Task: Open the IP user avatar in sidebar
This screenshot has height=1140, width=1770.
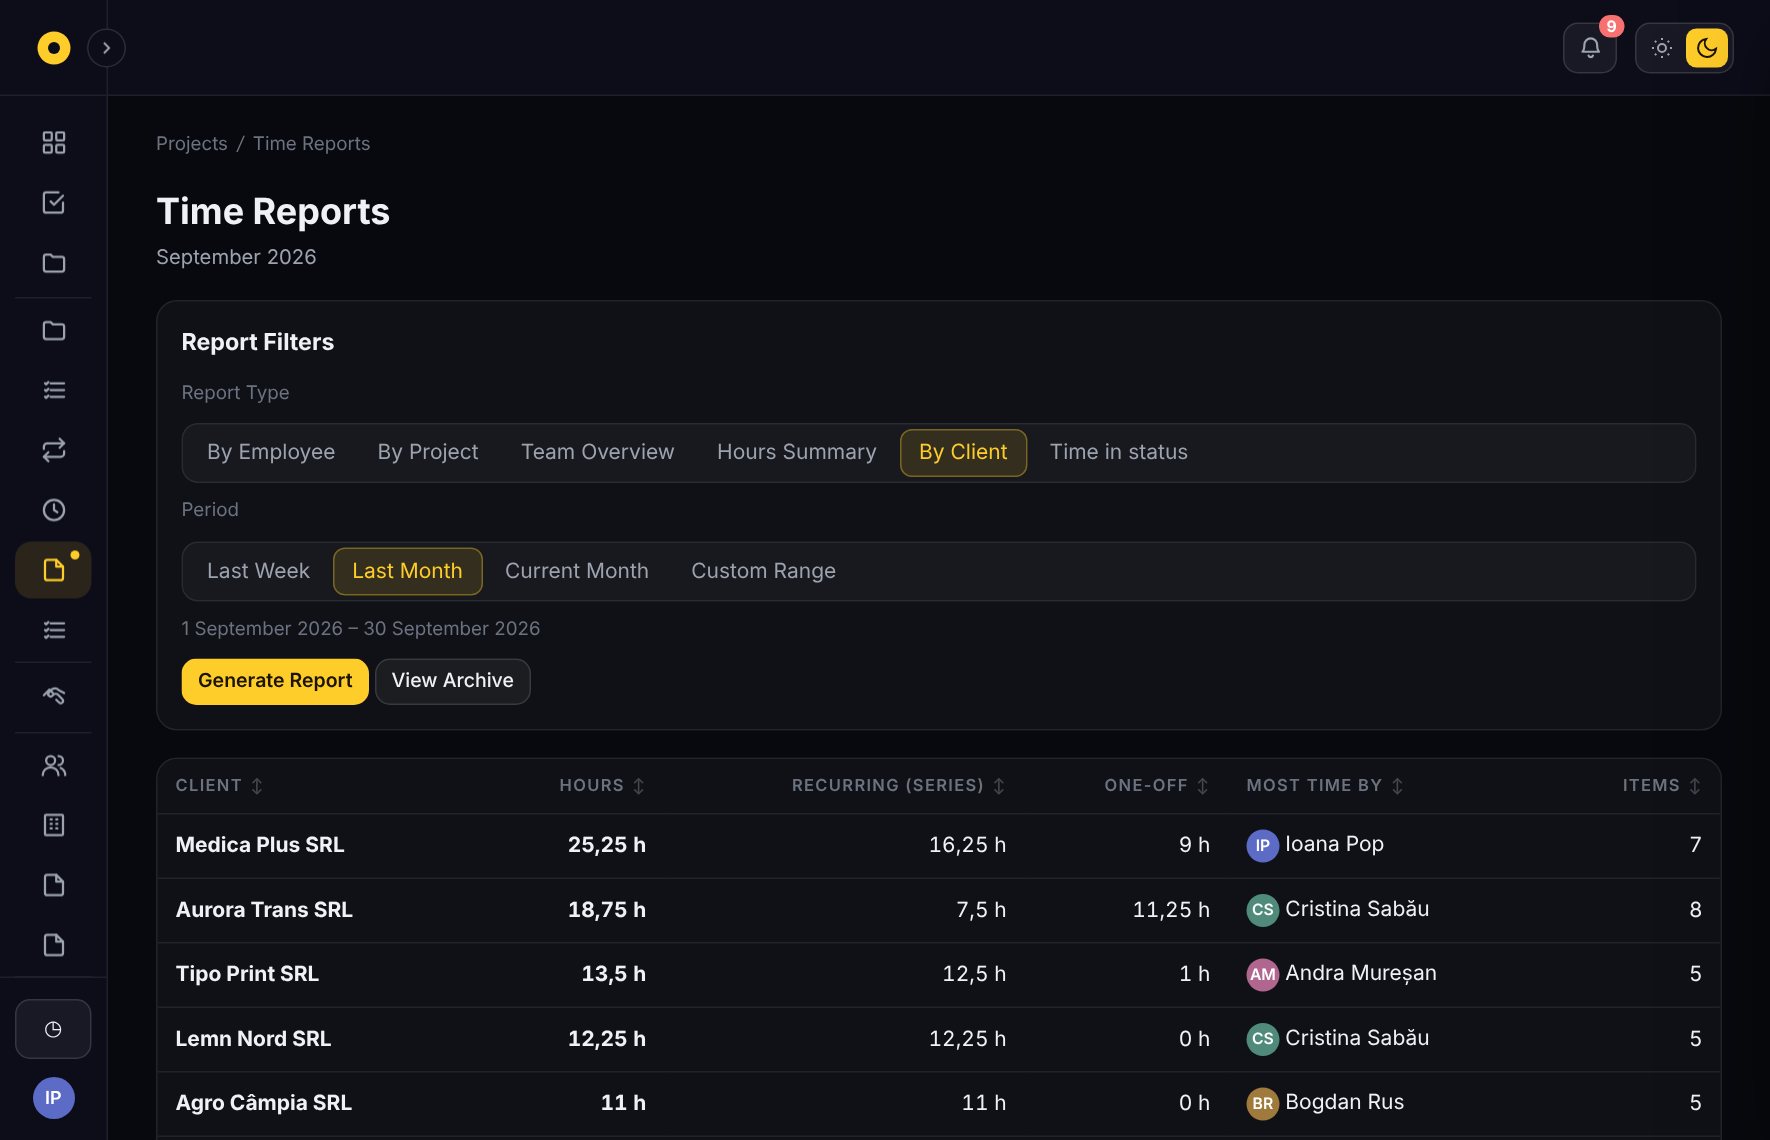Action: pos(54,1098)
